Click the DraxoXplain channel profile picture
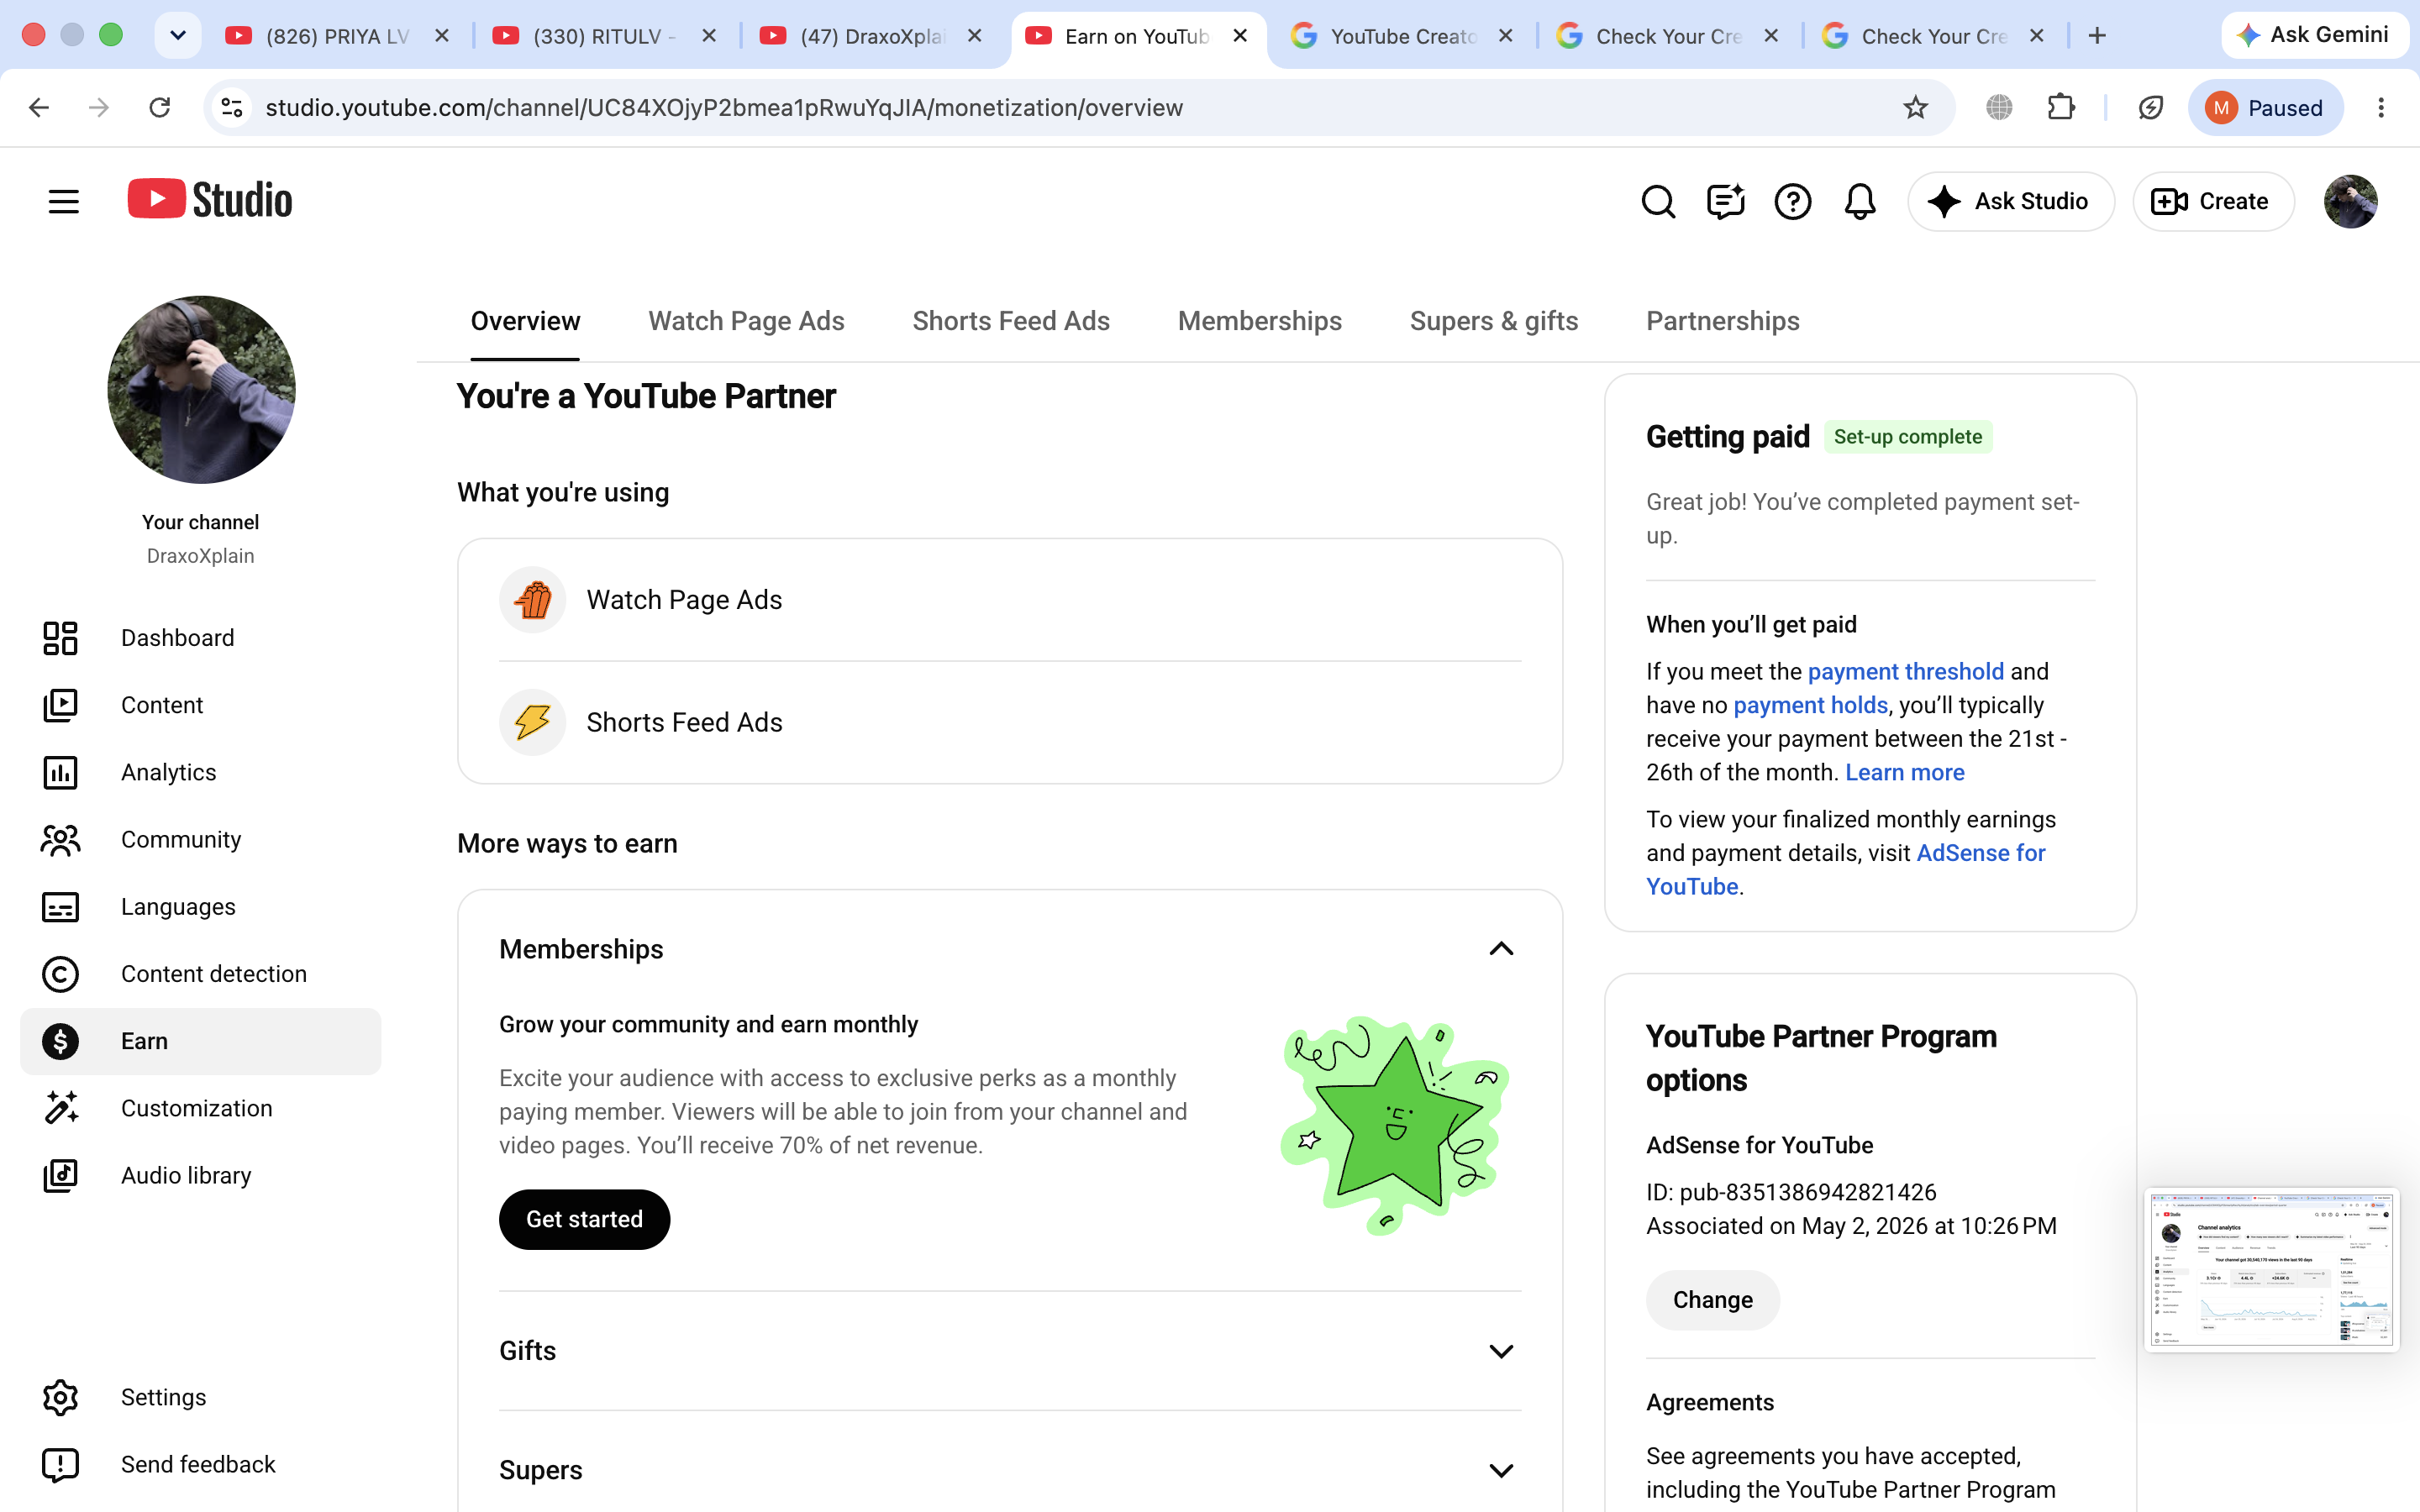 201,389
